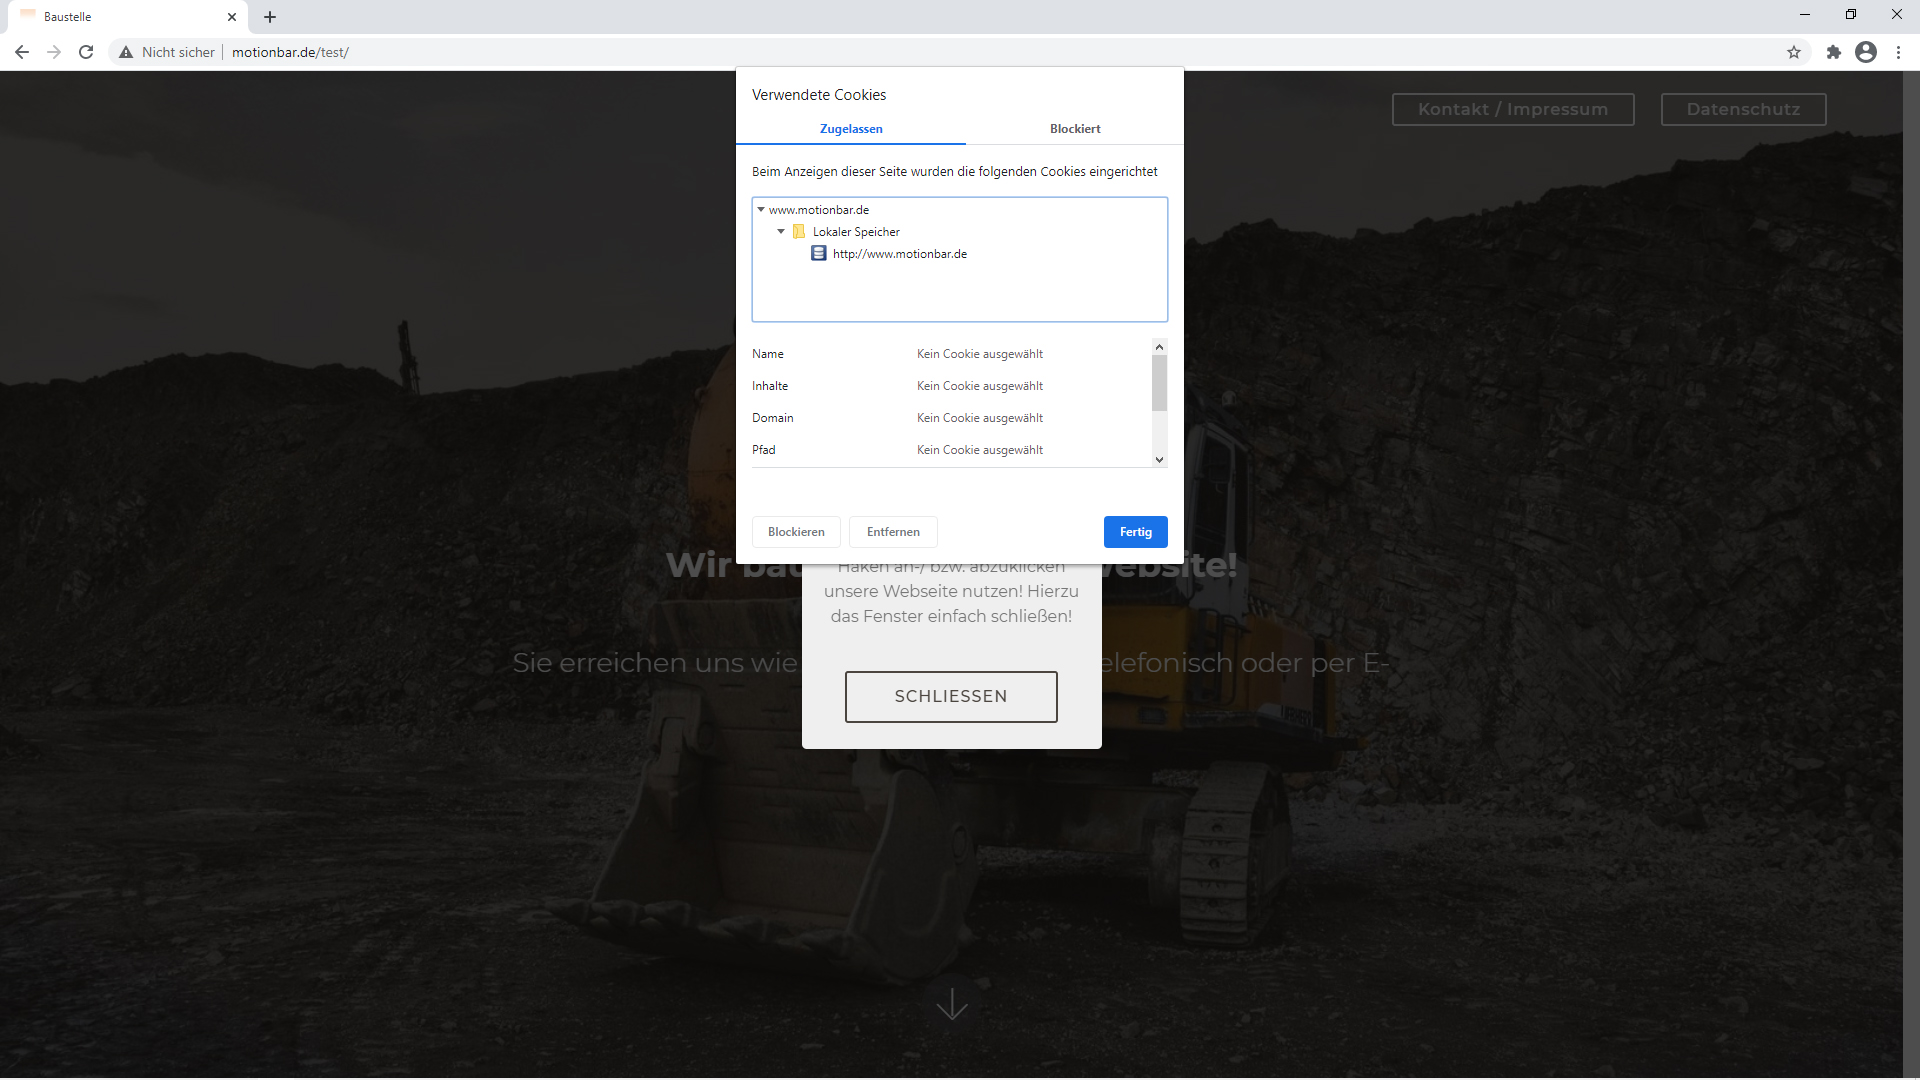
Task: Click the cookie details scrollbar down arrow
Action: point(1159,460)
